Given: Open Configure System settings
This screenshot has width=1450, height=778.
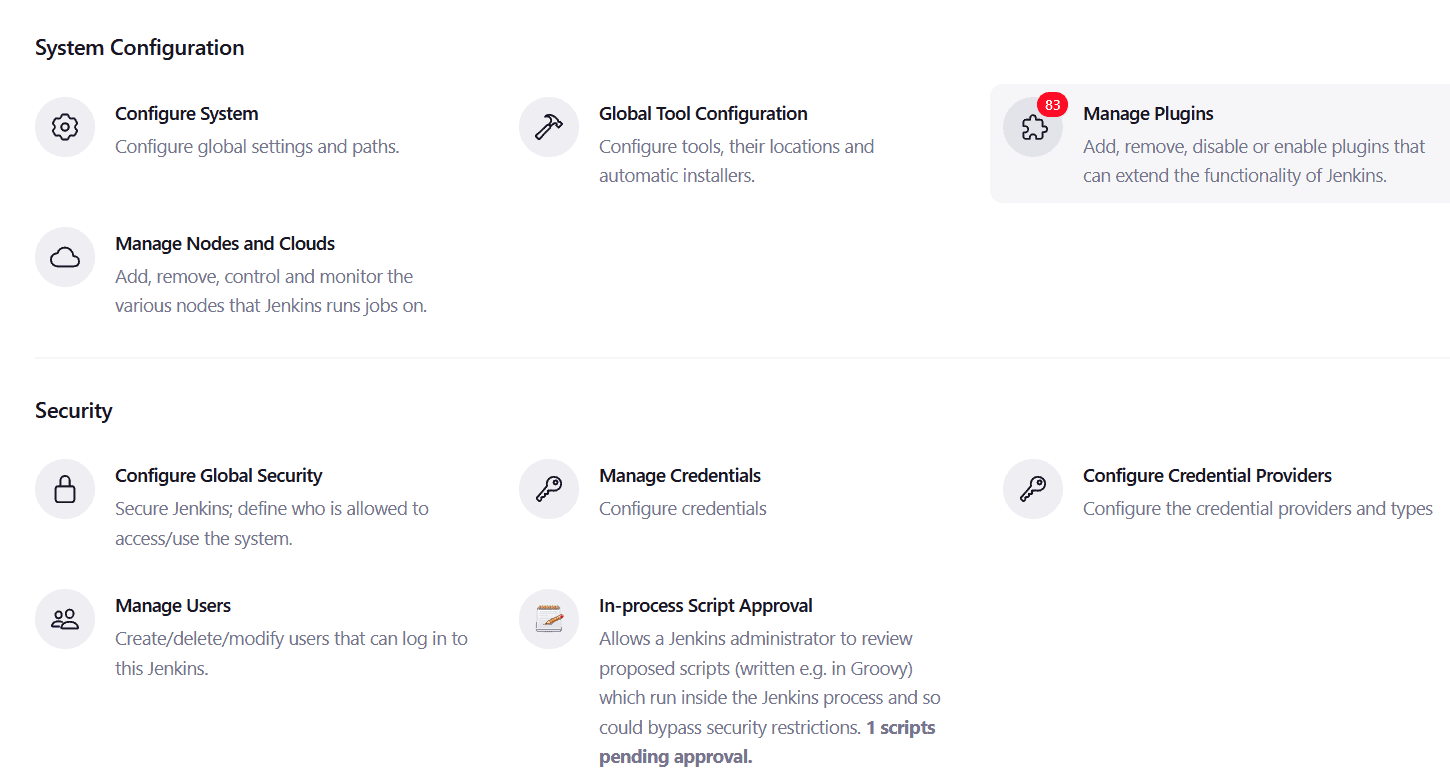Looking at the screenshot, I should [186, 113].
